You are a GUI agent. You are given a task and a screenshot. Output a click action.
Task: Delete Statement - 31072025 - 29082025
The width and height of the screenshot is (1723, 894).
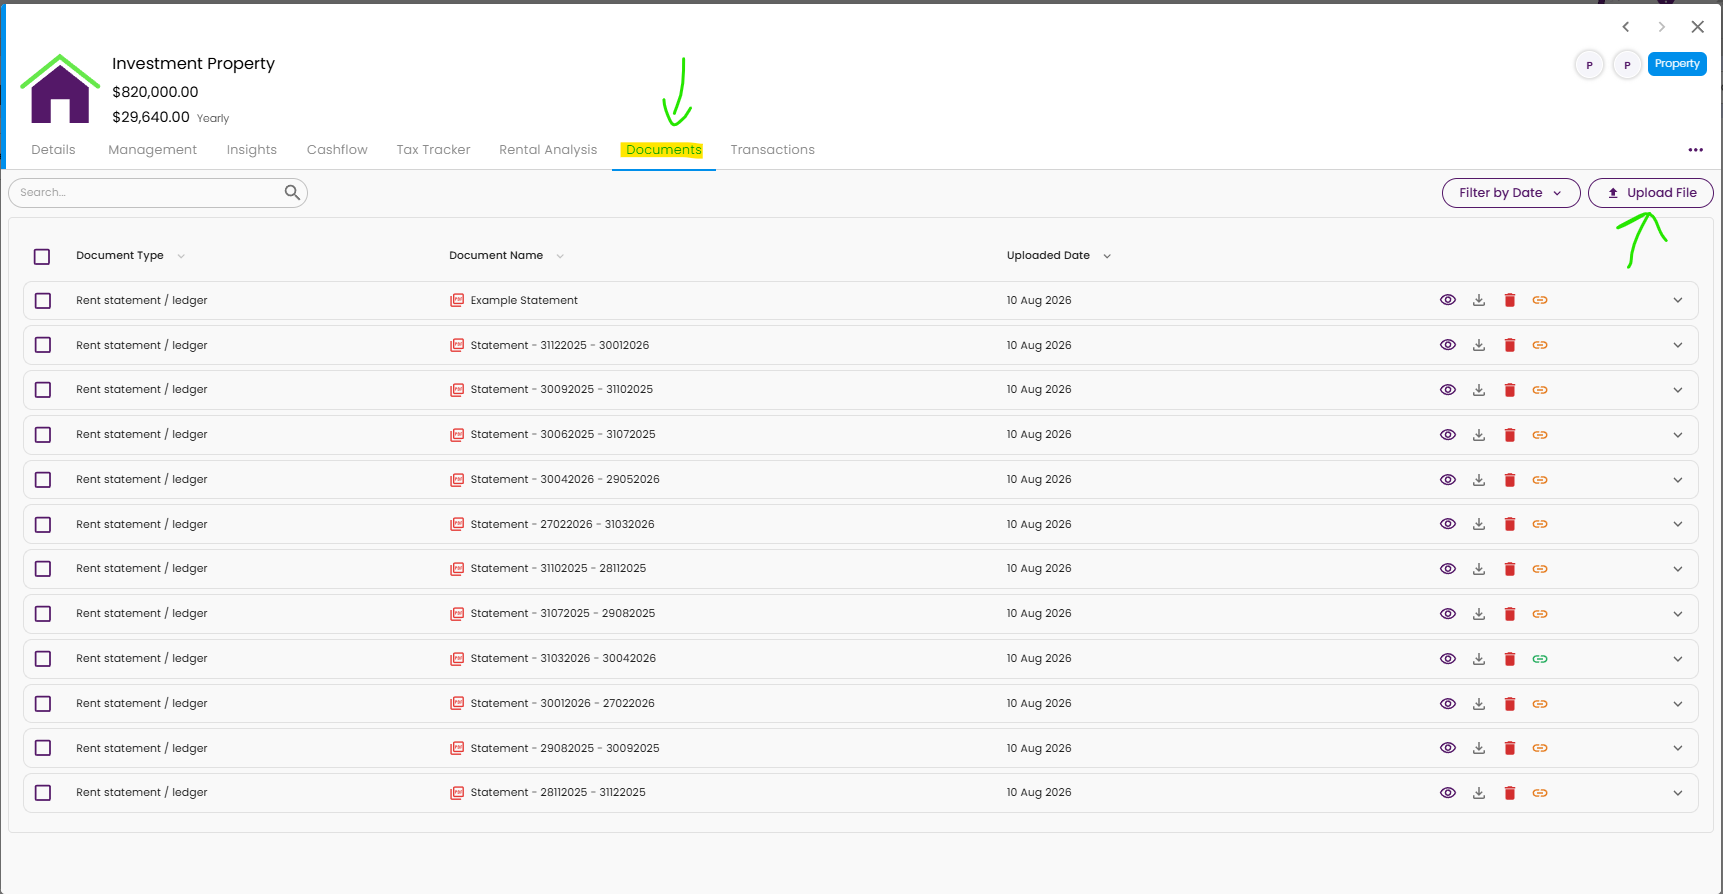pos(1510,614)
